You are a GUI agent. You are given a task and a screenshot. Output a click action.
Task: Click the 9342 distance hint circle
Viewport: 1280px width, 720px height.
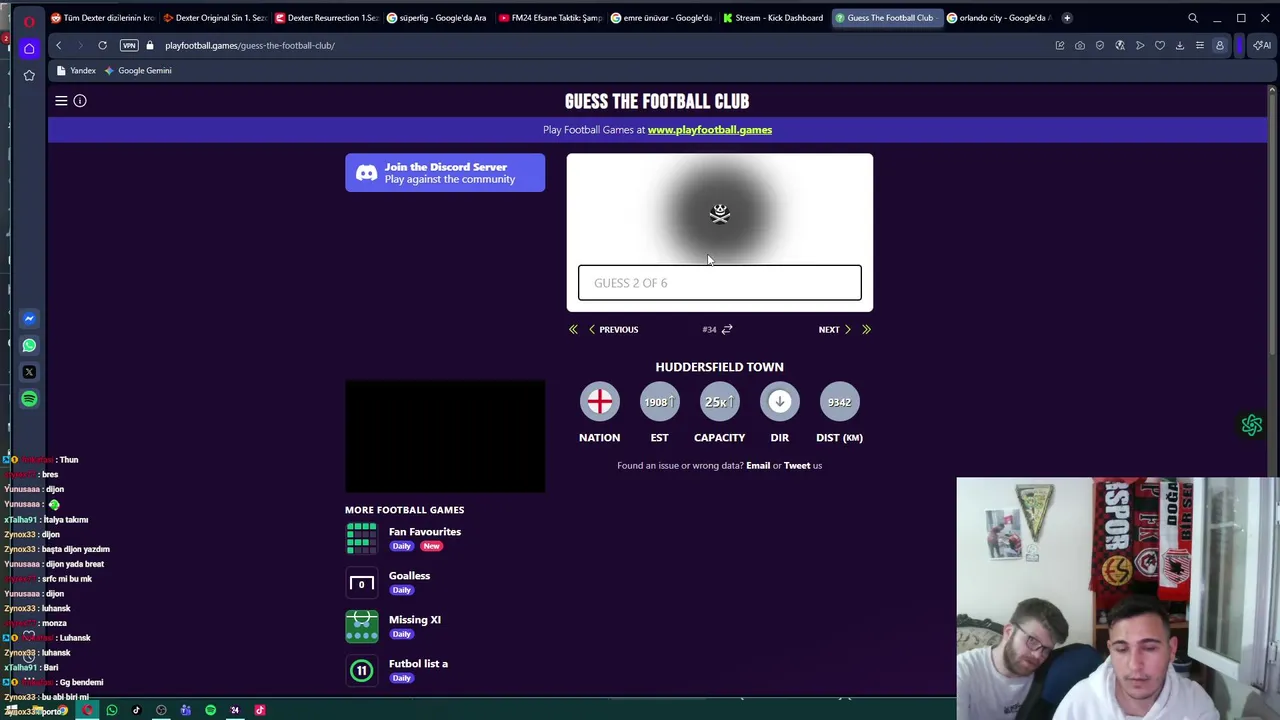839,402
